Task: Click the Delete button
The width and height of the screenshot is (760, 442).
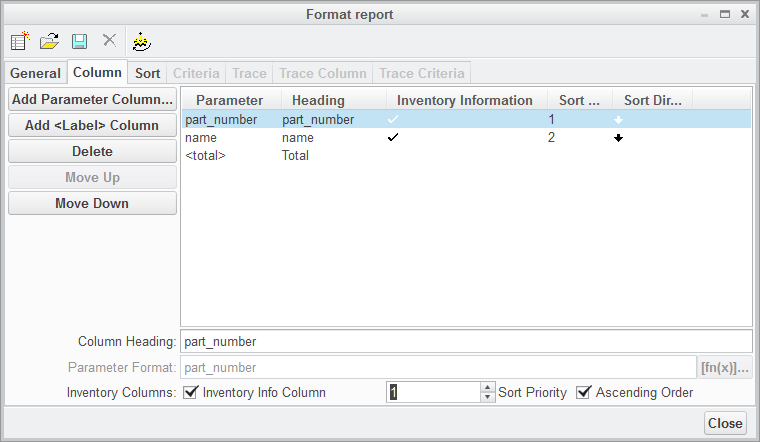Action: pos(92,152)
